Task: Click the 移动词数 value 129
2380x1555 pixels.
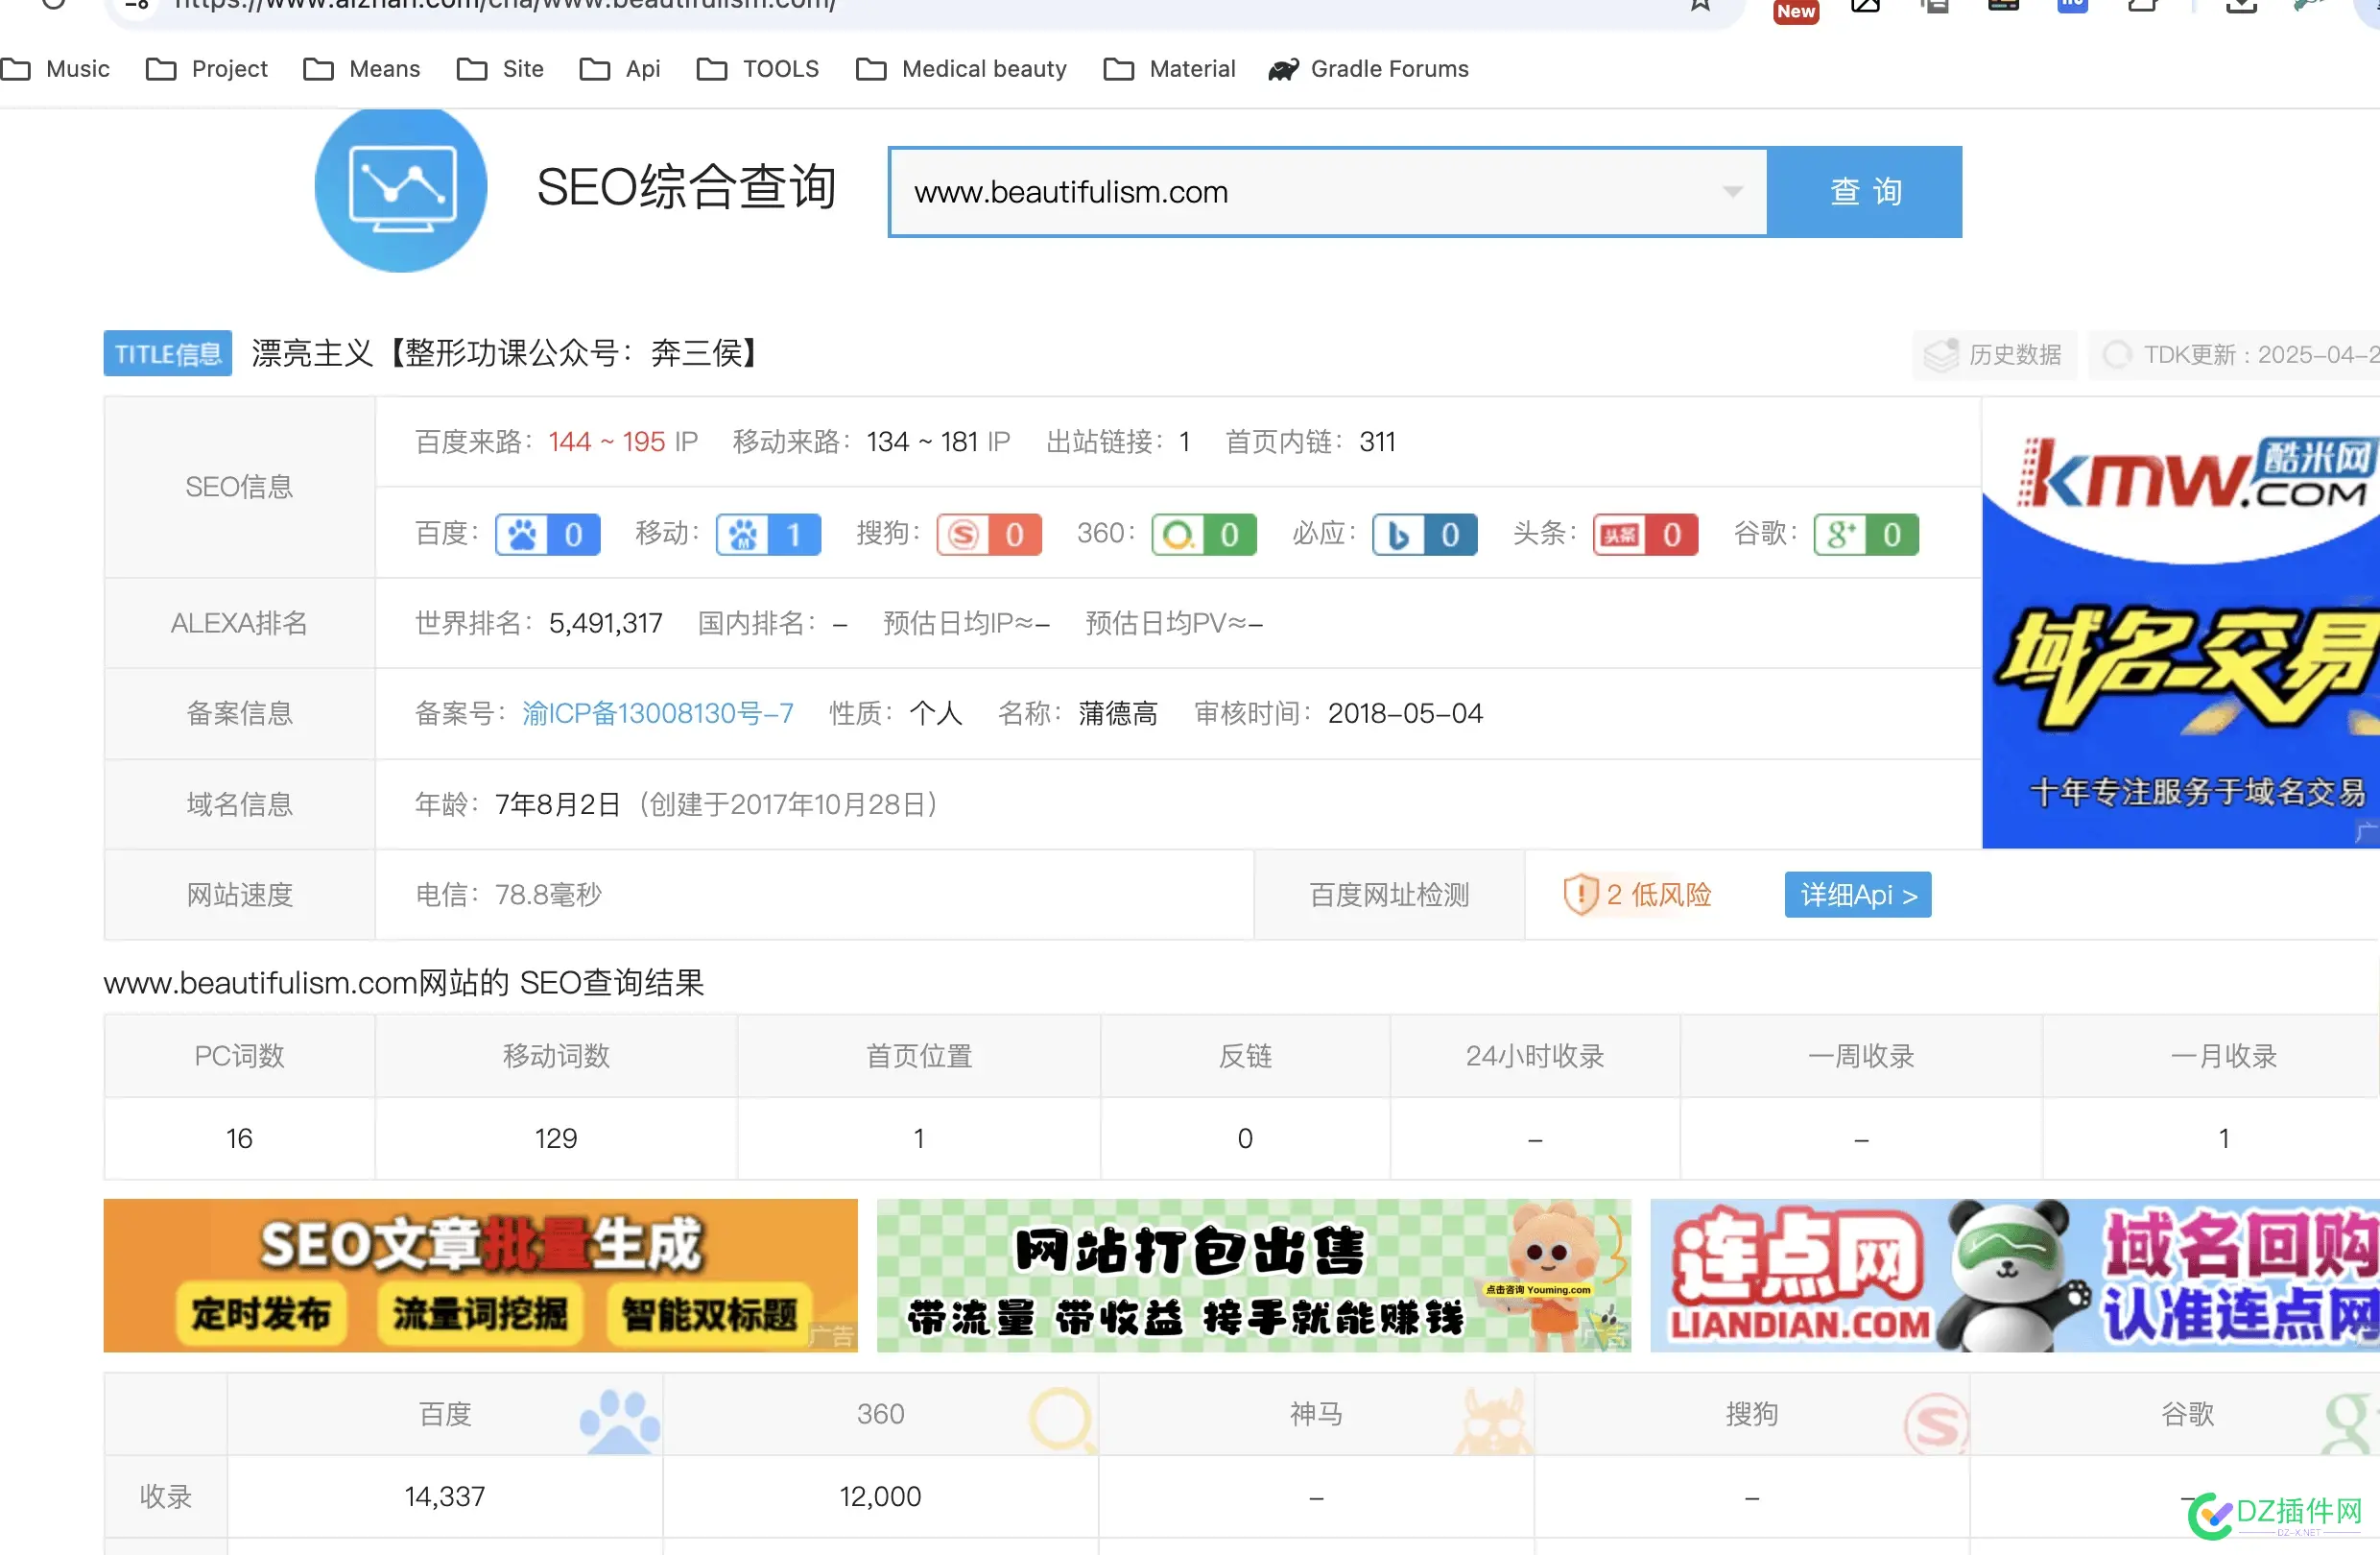Action: tap(556, 1138)
